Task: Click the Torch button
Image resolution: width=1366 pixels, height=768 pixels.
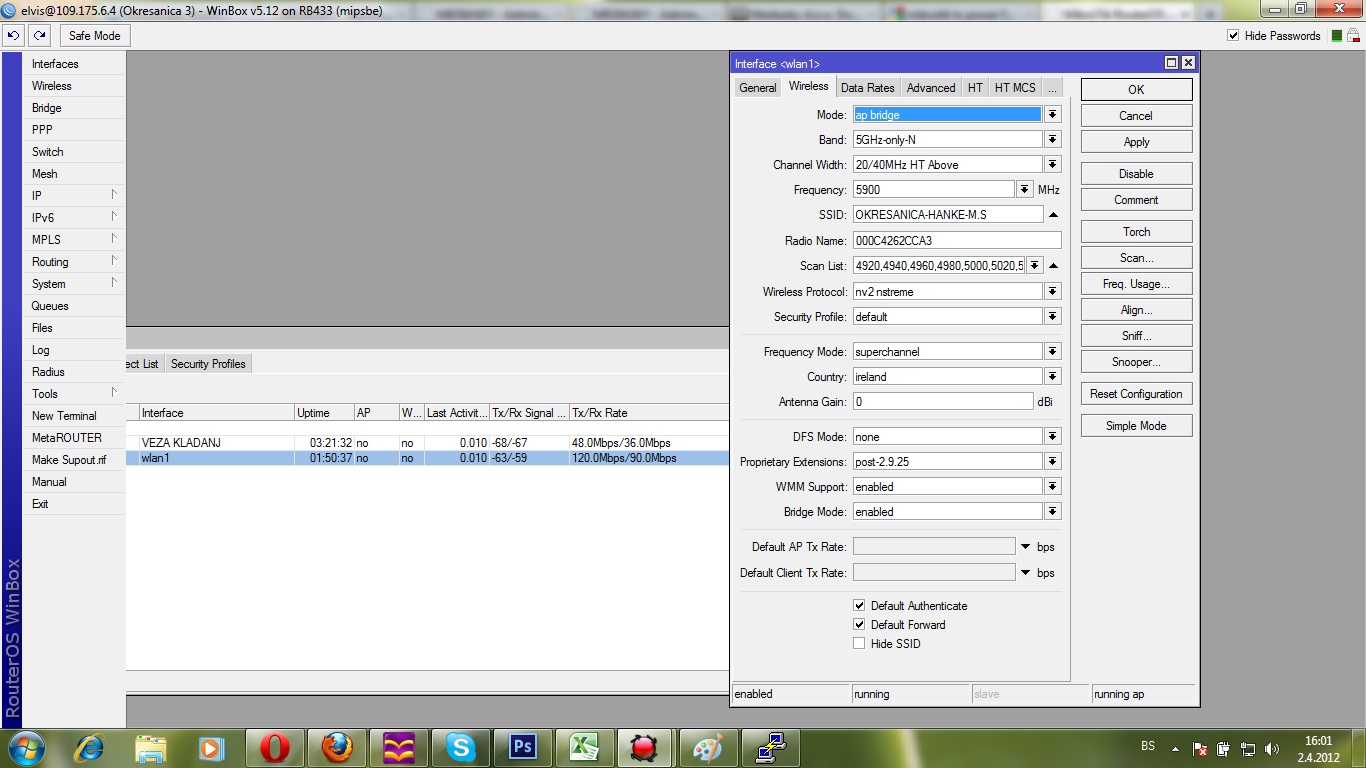Action: tap(1136, 232)
